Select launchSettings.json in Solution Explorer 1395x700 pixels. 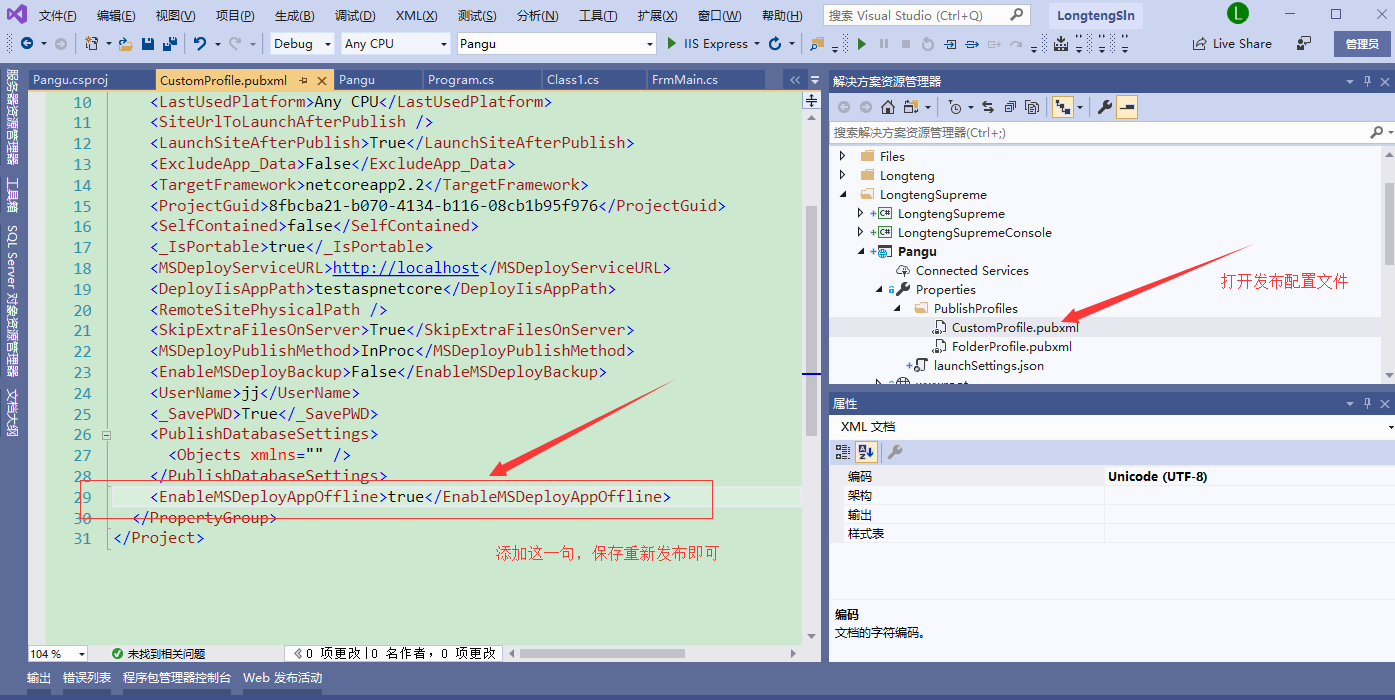988,366
